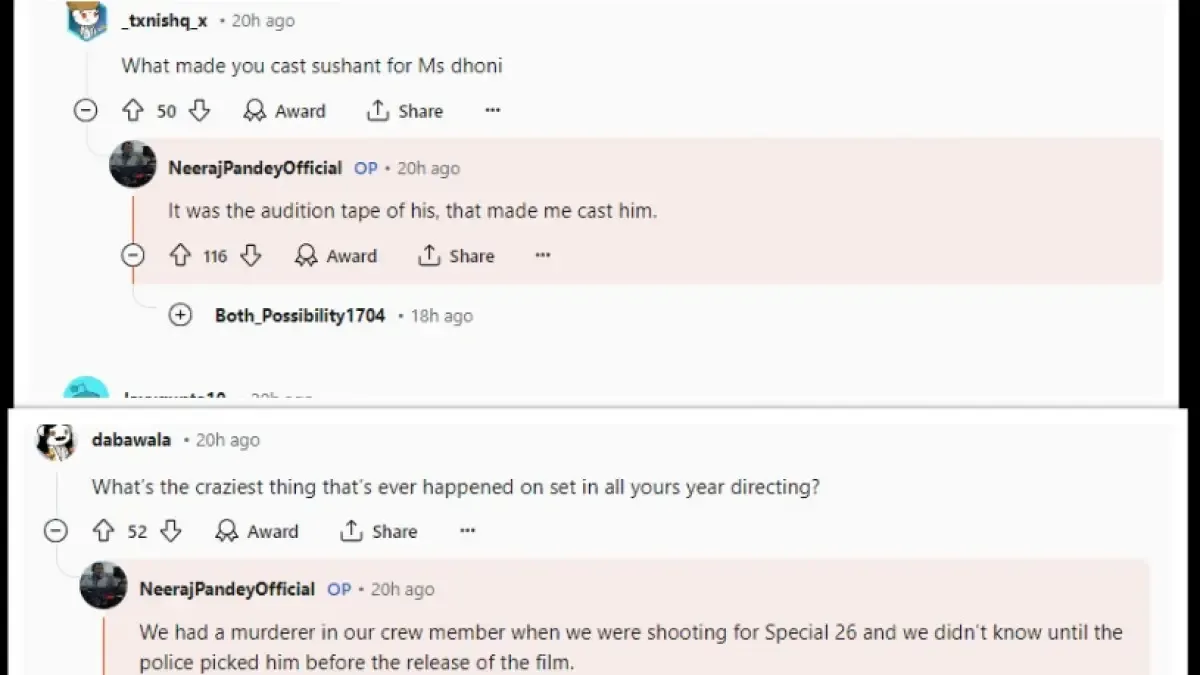Share dabawala's question about directing
This screenshot has height=675, width=1200.
point(378,531)
